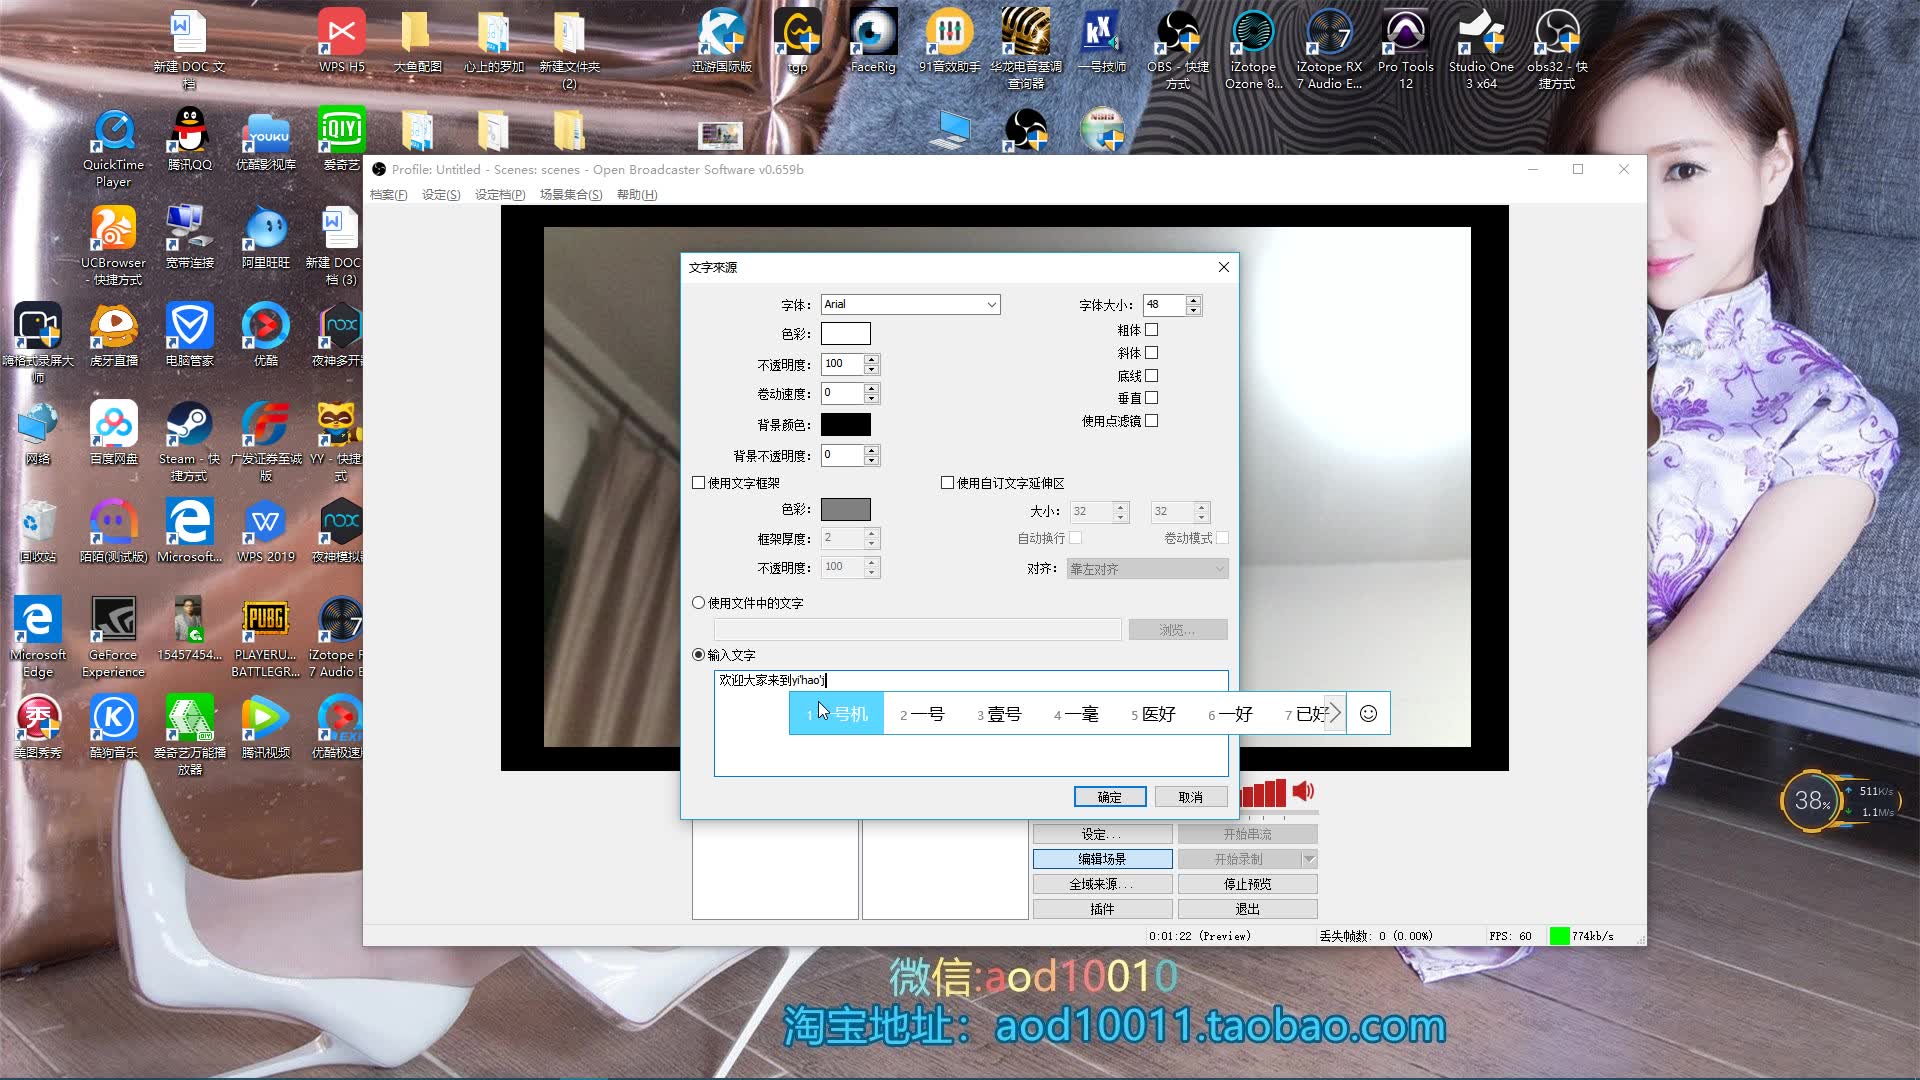Click 1号机 candidate tab
This screenshot has height=1080, width=1920.
[x=837, y=713]
